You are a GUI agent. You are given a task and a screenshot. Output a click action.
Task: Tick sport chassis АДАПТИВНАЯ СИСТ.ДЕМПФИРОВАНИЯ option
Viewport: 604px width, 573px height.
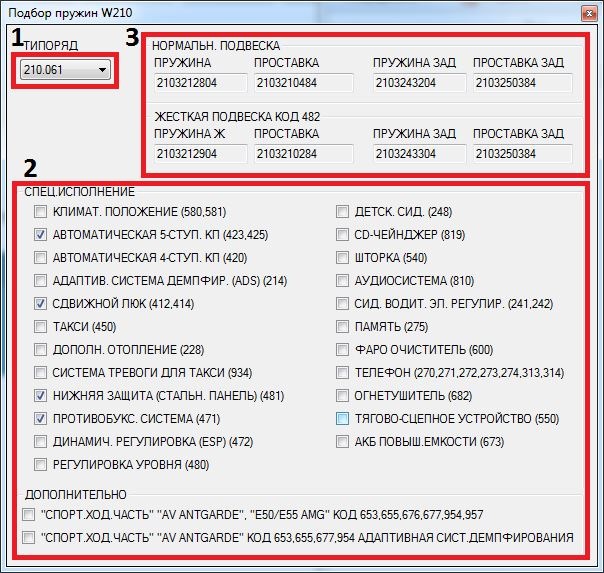[x=29, y=537]
